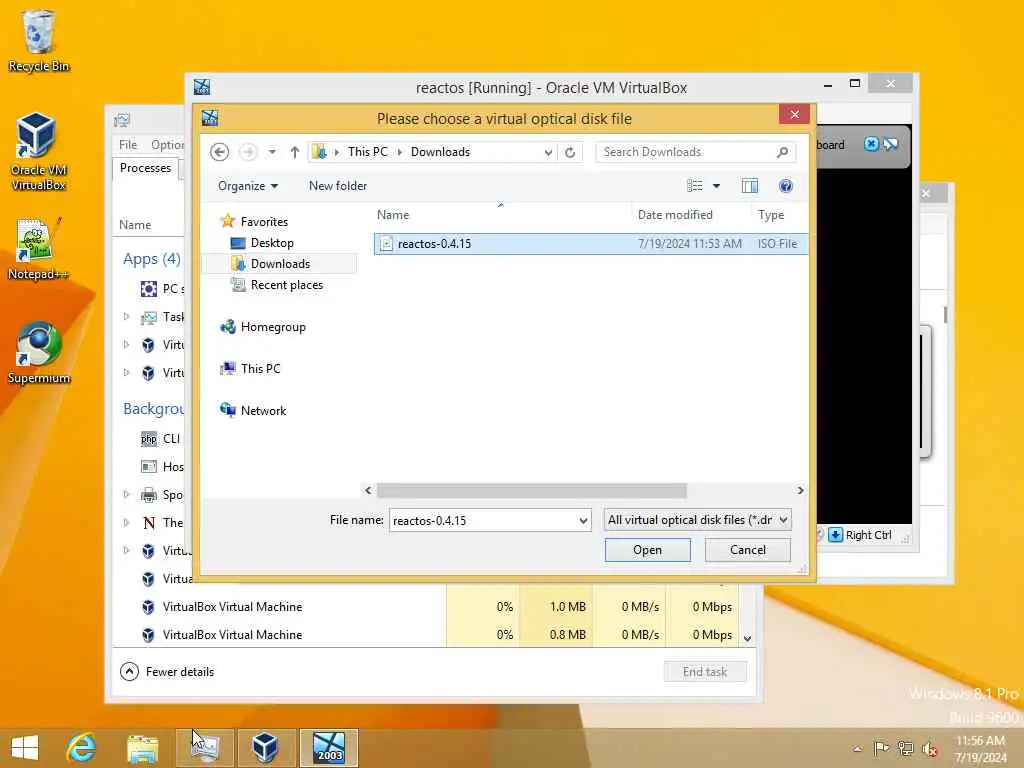
Task: Open Notepad++ desktop shortcut
Action: 39,249
